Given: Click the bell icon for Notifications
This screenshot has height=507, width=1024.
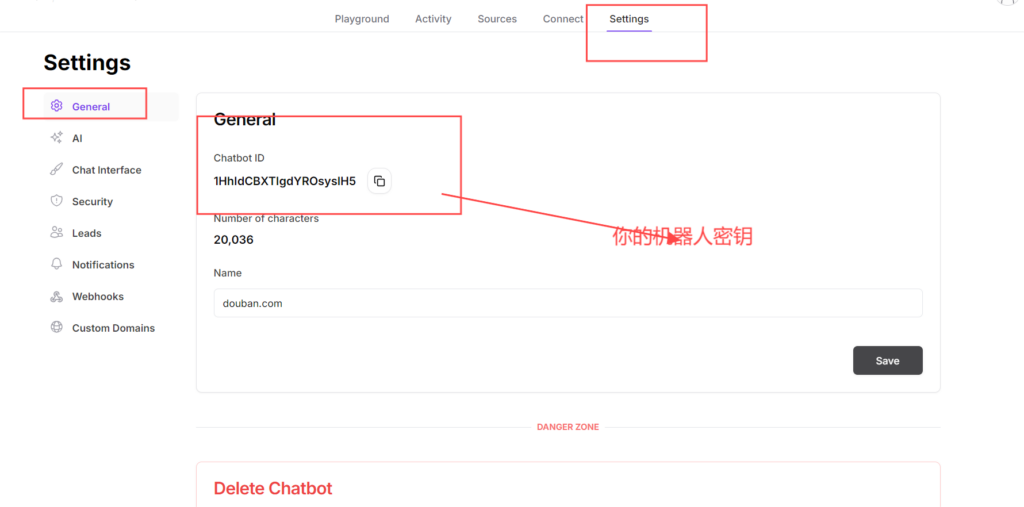Looking at the screenshot, I should pos(57,265).
